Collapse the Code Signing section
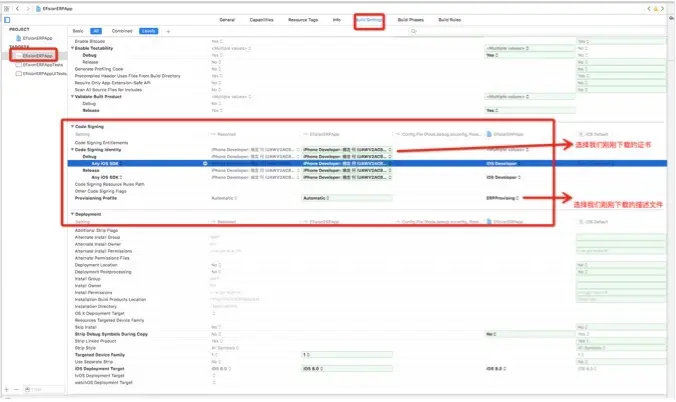This screenshot has width=676, height=402. [72, 126]
